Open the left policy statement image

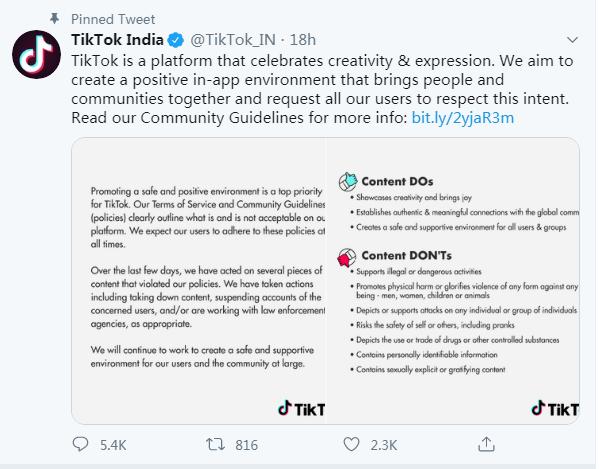point(197,280)
